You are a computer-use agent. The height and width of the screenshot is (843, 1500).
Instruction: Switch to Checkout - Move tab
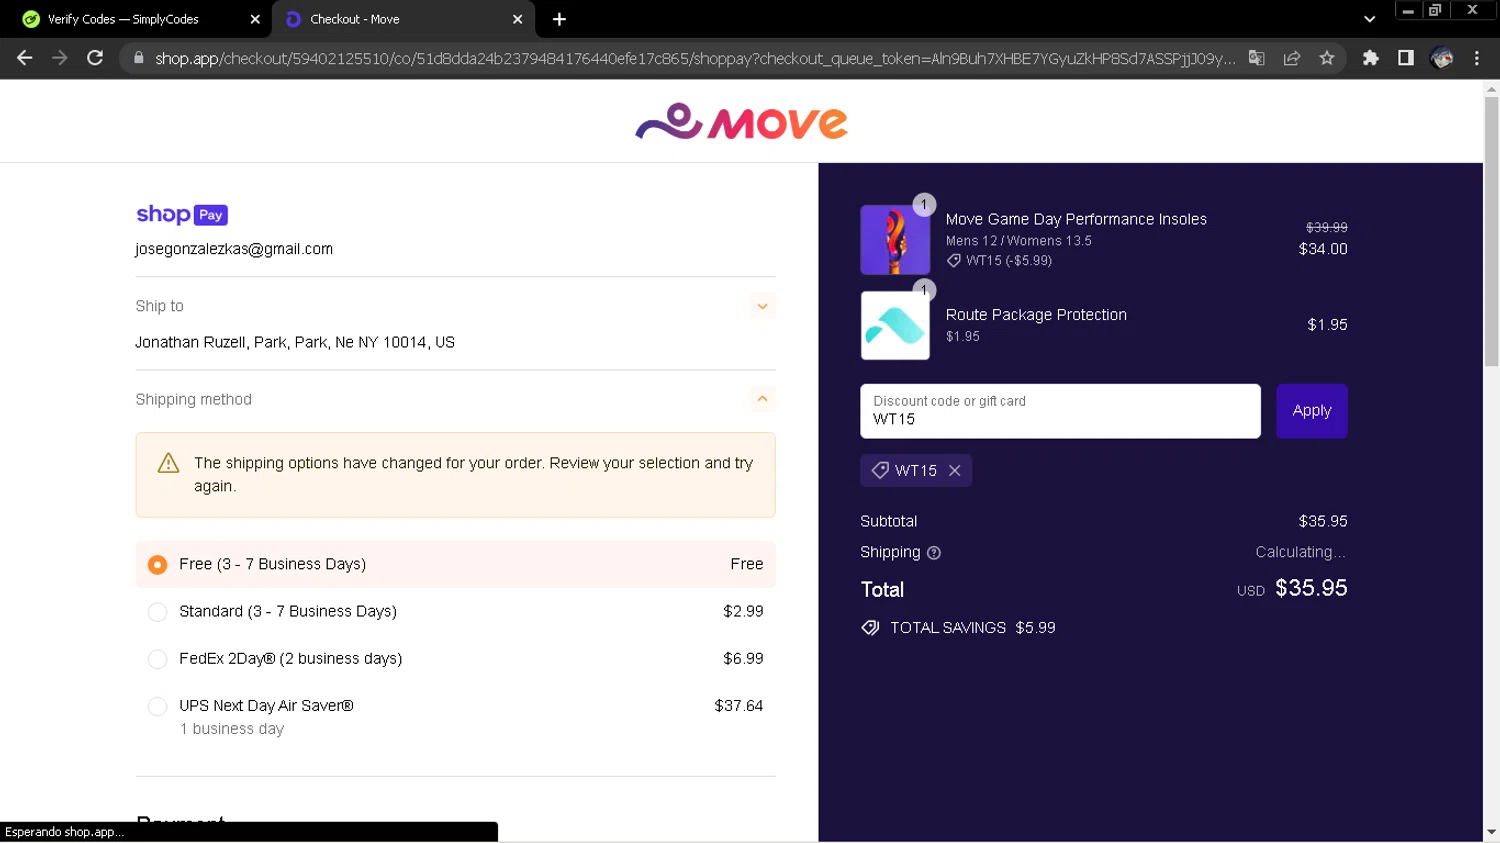coord(403,19)
